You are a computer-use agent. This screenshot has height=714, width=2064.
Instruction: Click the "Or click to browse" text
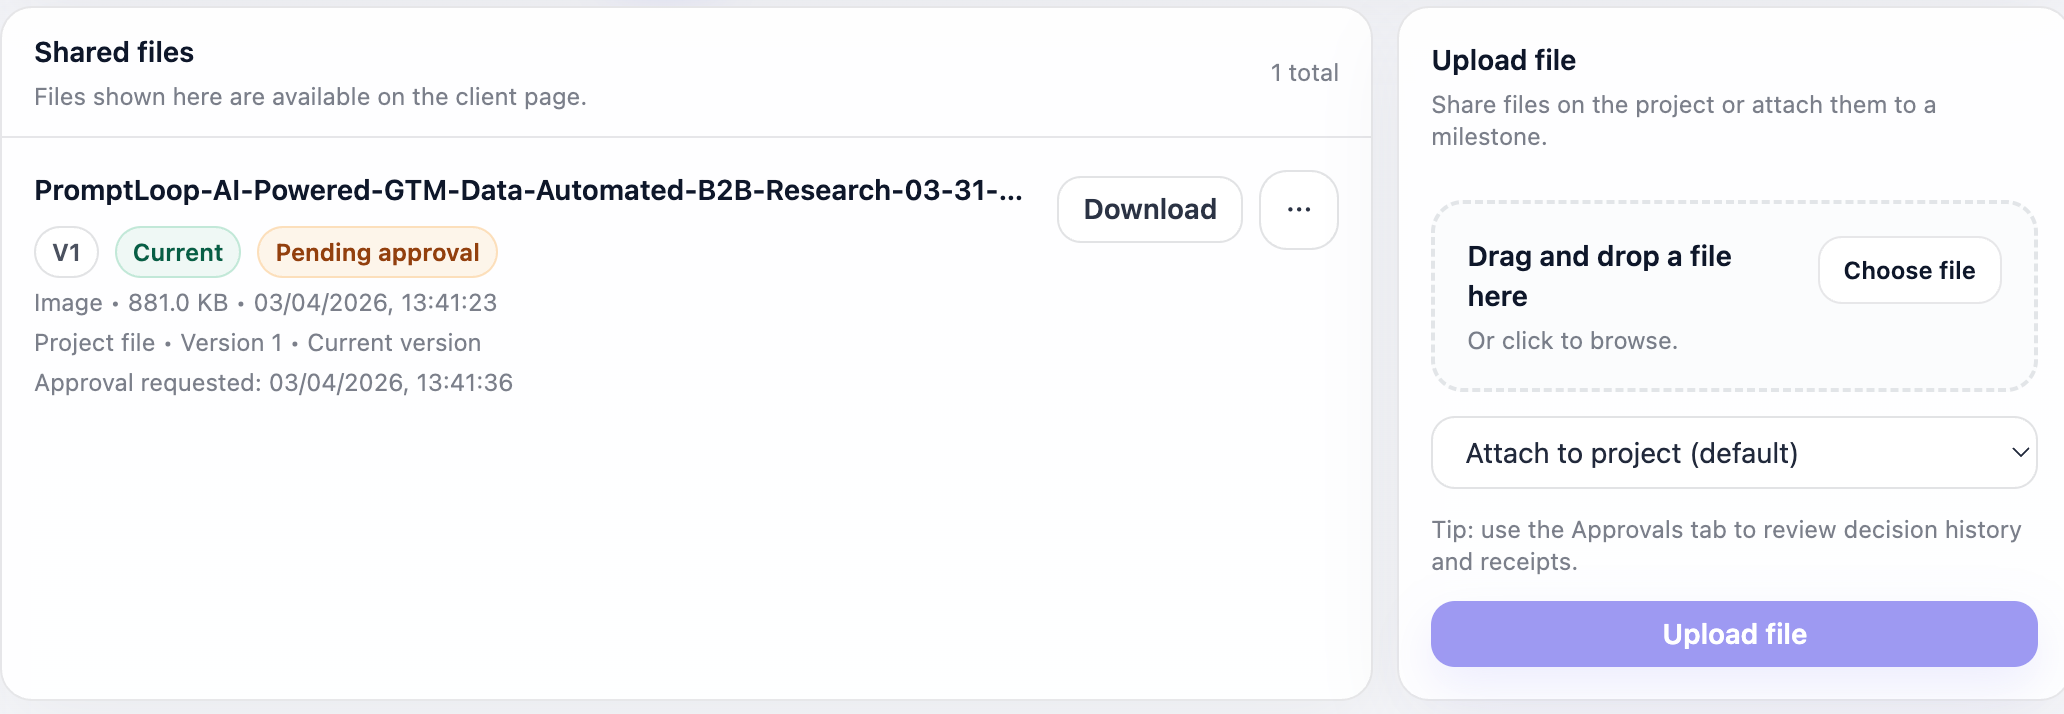coord(1572,341)
